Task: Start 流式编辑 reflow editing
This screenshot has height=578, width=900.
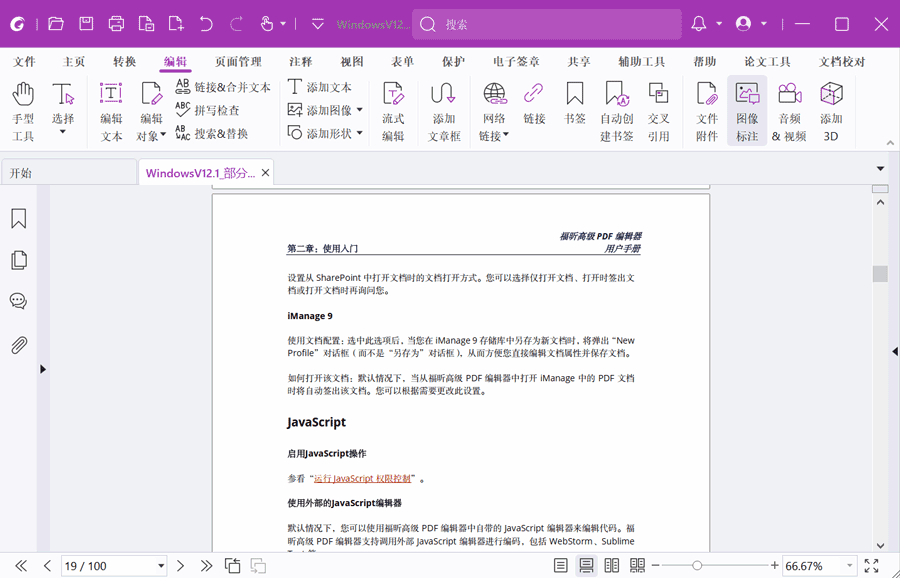Action: (x=393, y=111)
